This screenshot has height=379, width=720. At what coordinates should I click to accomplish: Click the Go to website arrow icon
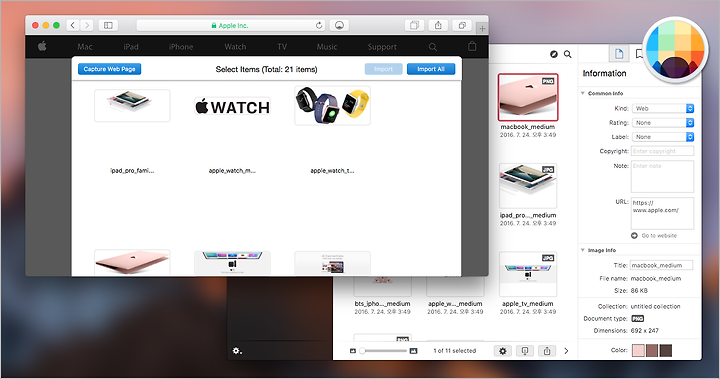pyautogui.click(x=635, y=236)
